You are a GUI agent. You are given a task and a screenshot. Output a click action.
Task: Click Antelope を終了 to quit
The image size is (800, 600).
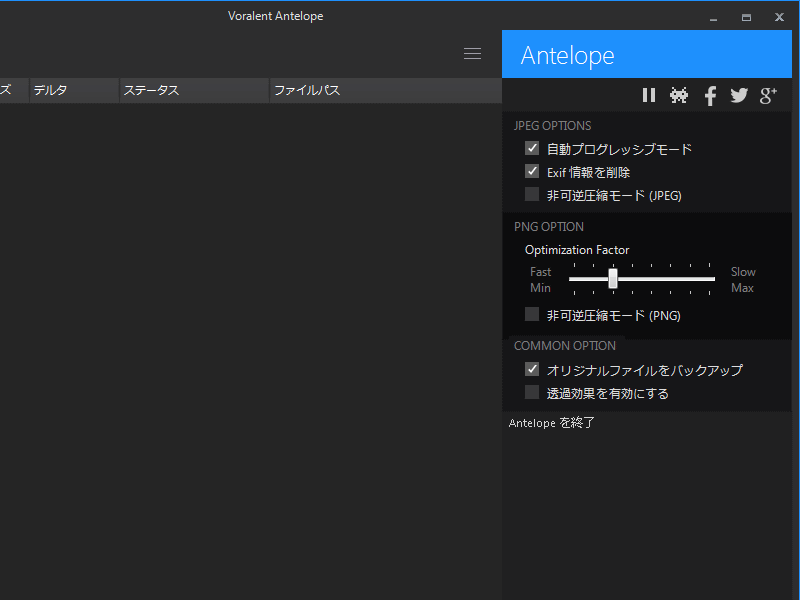[x=552, y=423]
